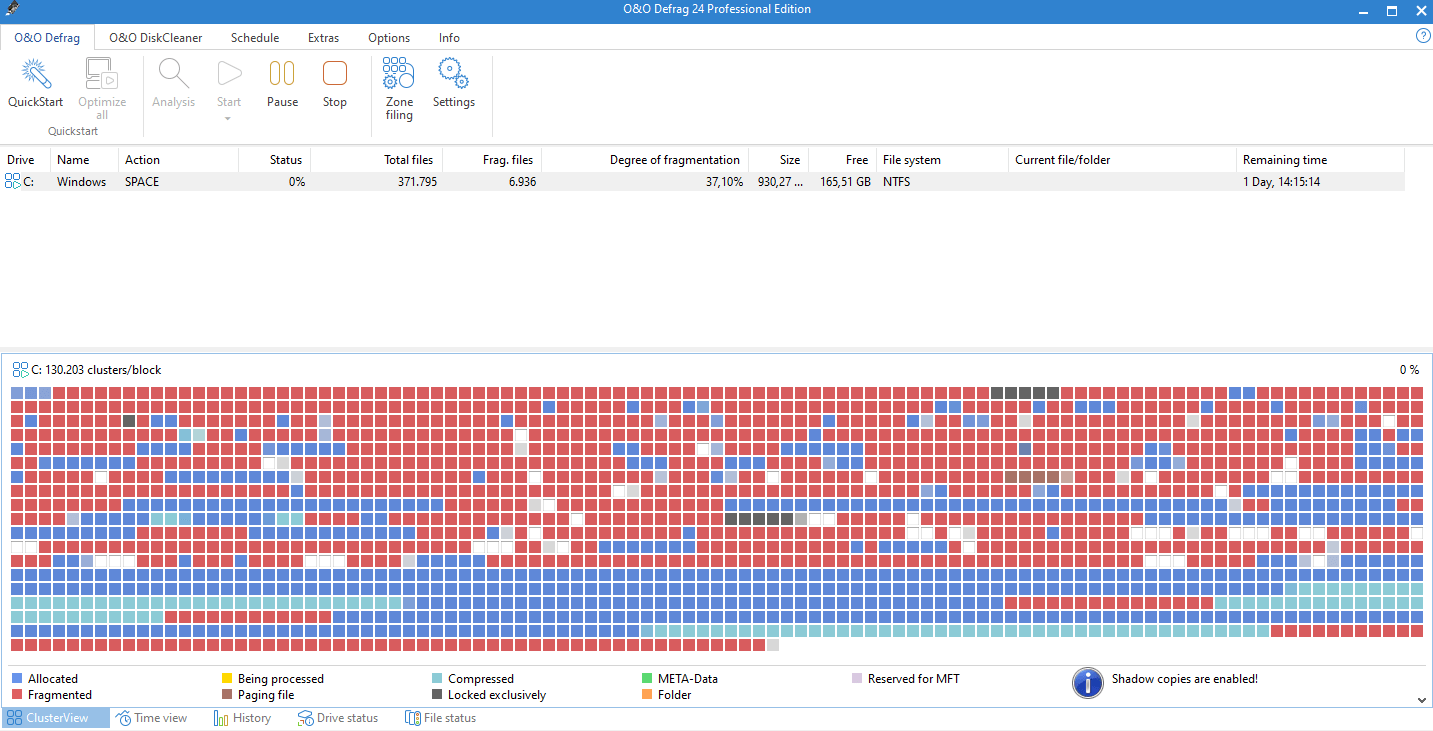The height and width of the screenshot is (731, 1433).
Task: Sort by File system column header
Action: tap(942, 160)
